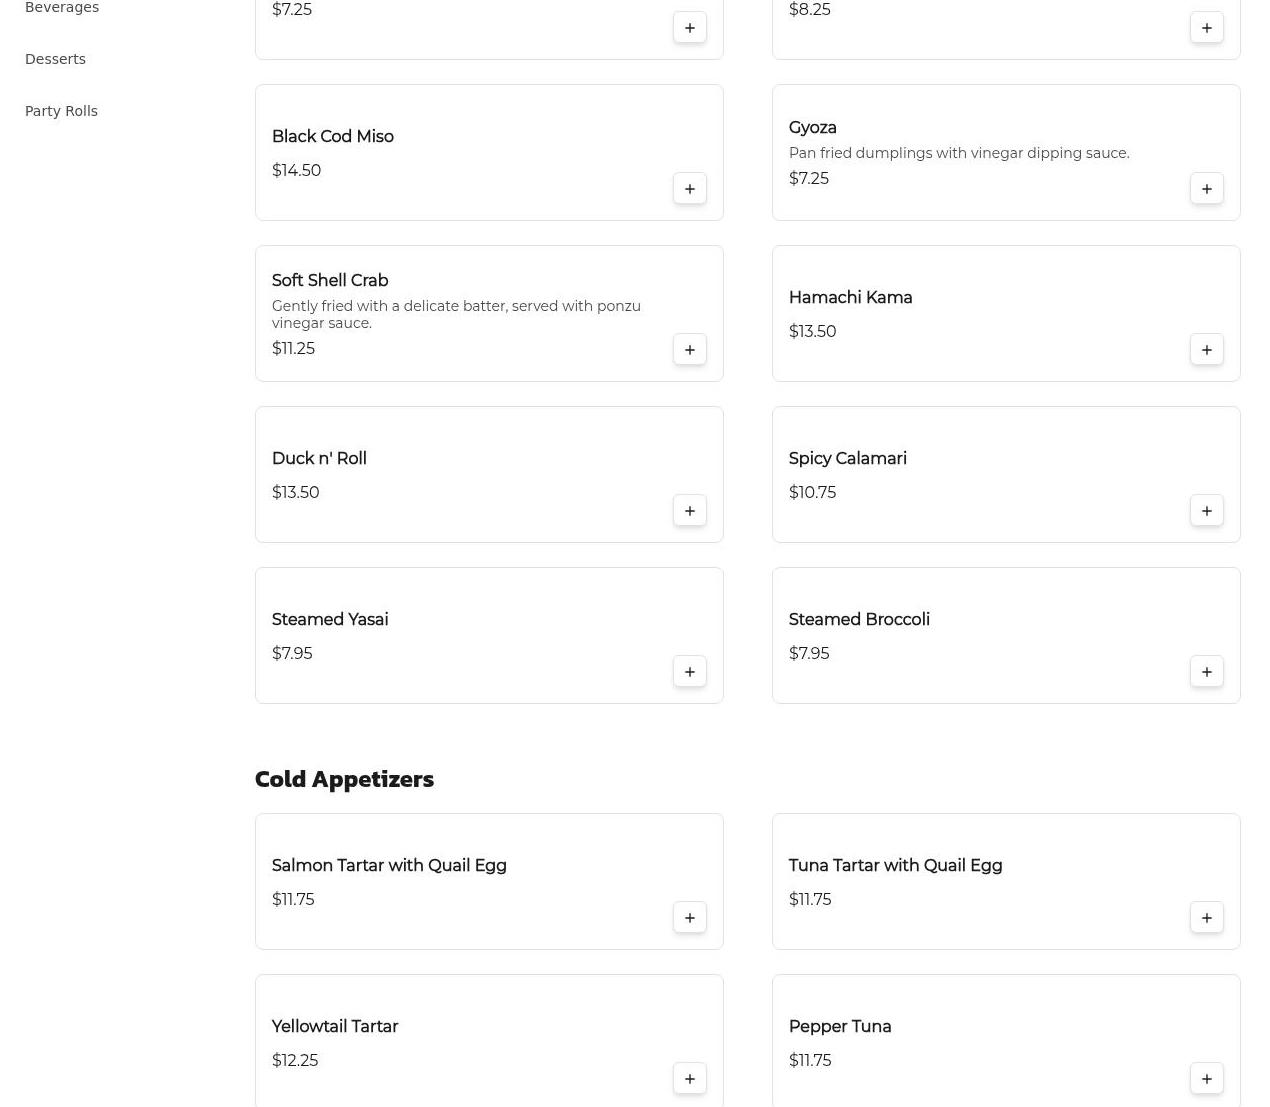
Task: Add Salmon Tartar with Quail Egg
Action: [689, 918]
